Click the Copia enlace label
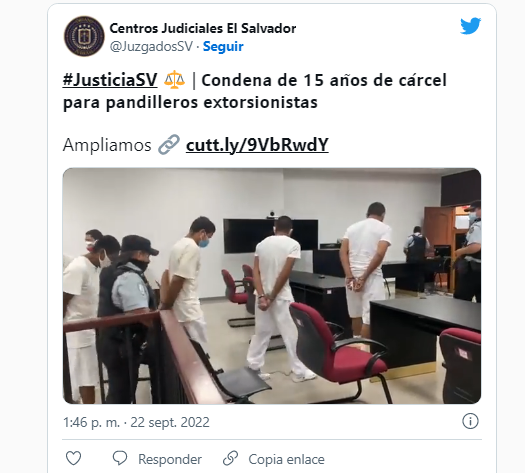This screenshot has height=473, width=525. click(286, 459)
